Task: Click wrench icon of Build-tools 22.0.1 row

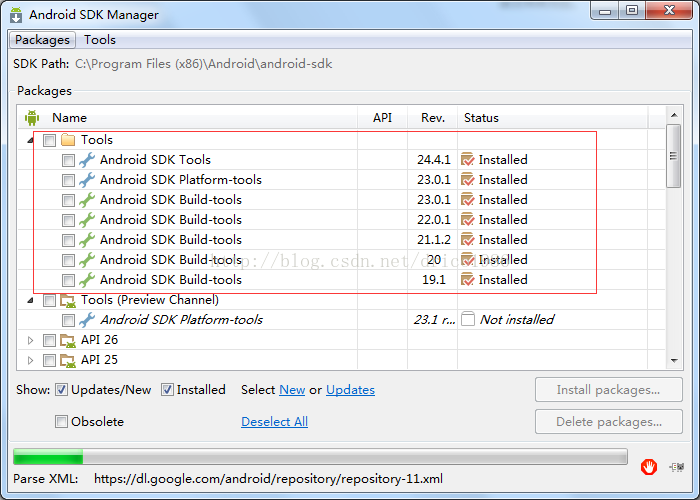Action: click(x=87, y=220)
